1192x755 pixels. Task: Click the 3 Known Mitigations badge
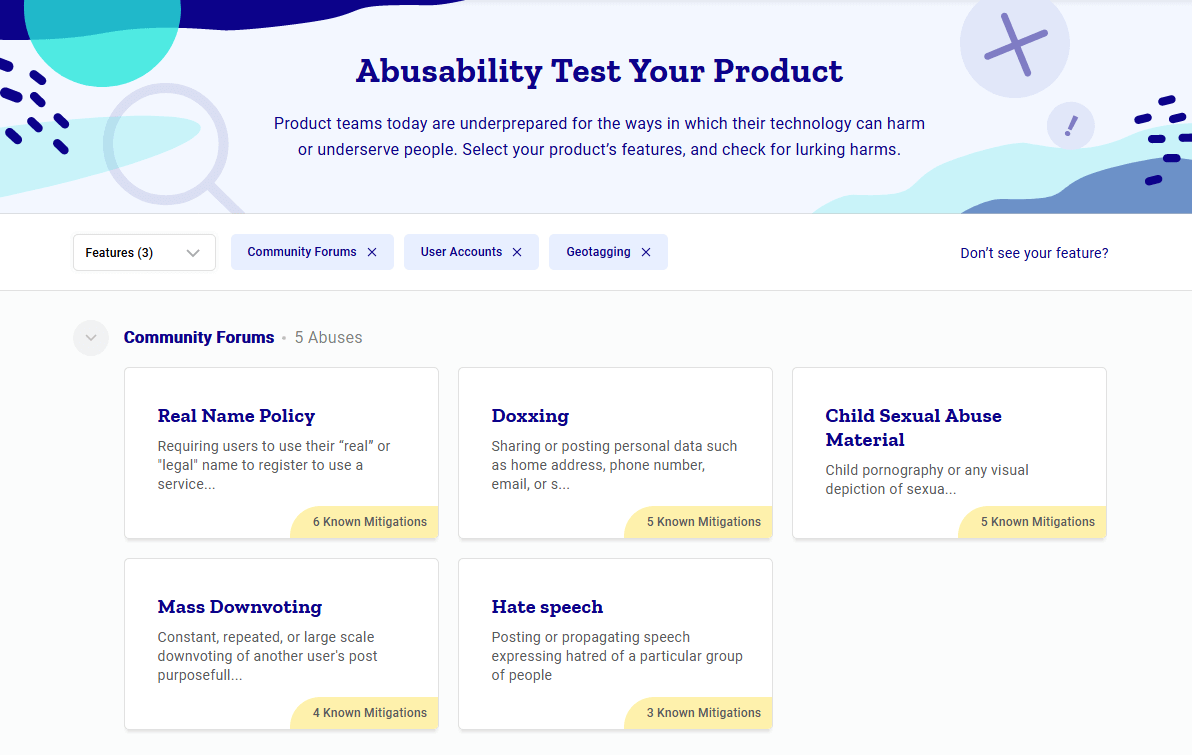(699, 713)
